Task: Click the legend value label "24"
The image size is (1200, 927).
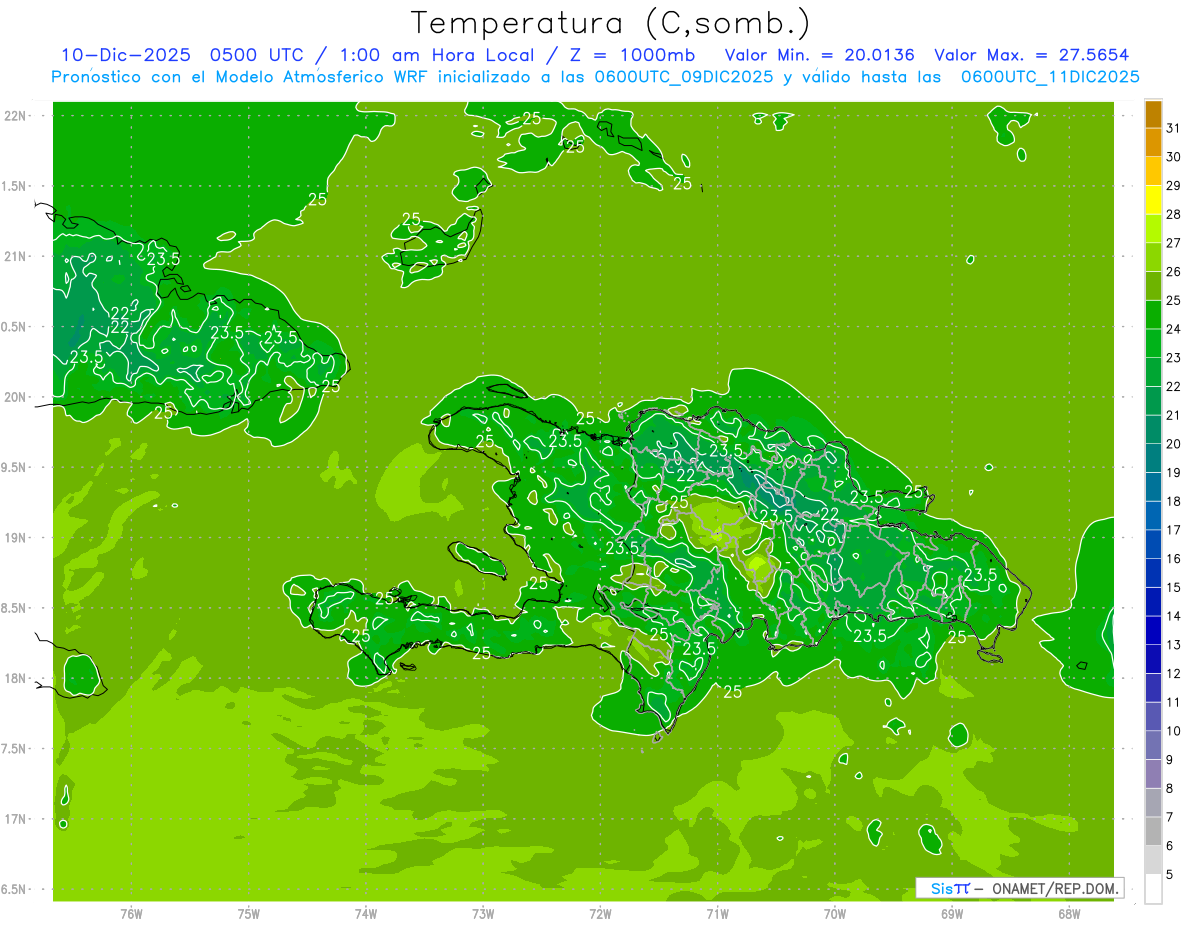Action: pyautogui.click(x=1174, y=330)
